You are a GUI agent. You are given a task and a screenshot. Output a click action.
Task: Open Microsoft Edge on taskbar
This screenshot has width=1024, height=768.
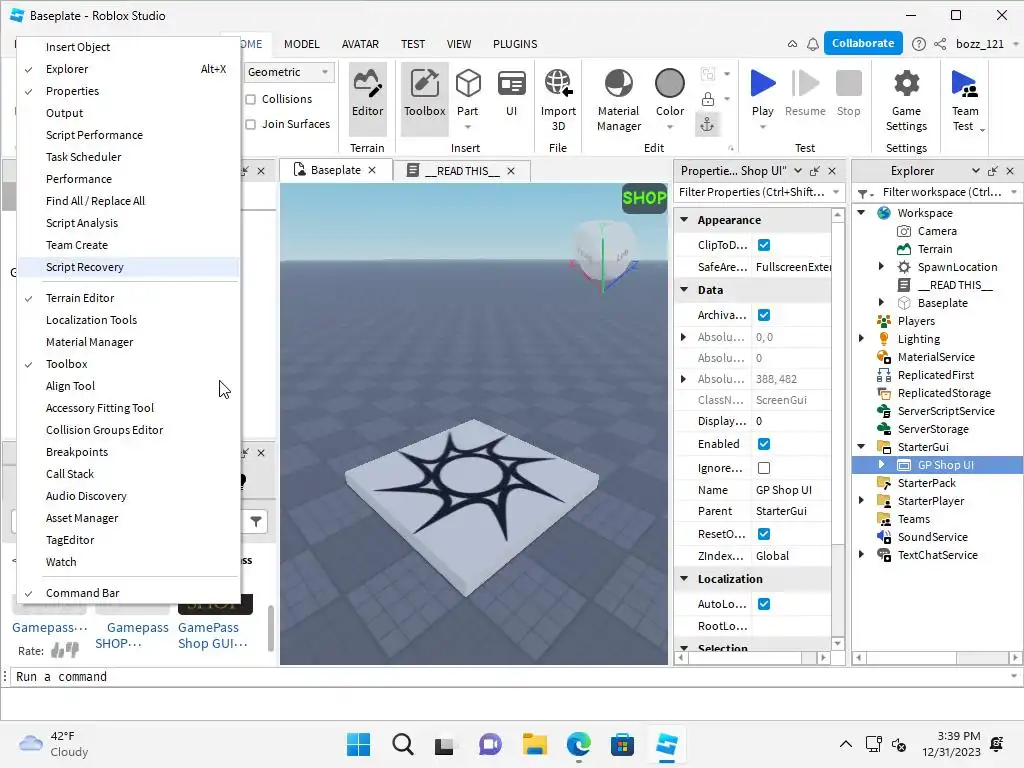point(579,744)
